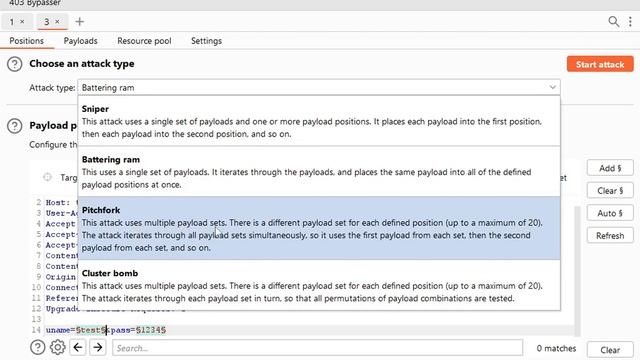
Task: Click the target crosshair icon
Action: point(48,177)
